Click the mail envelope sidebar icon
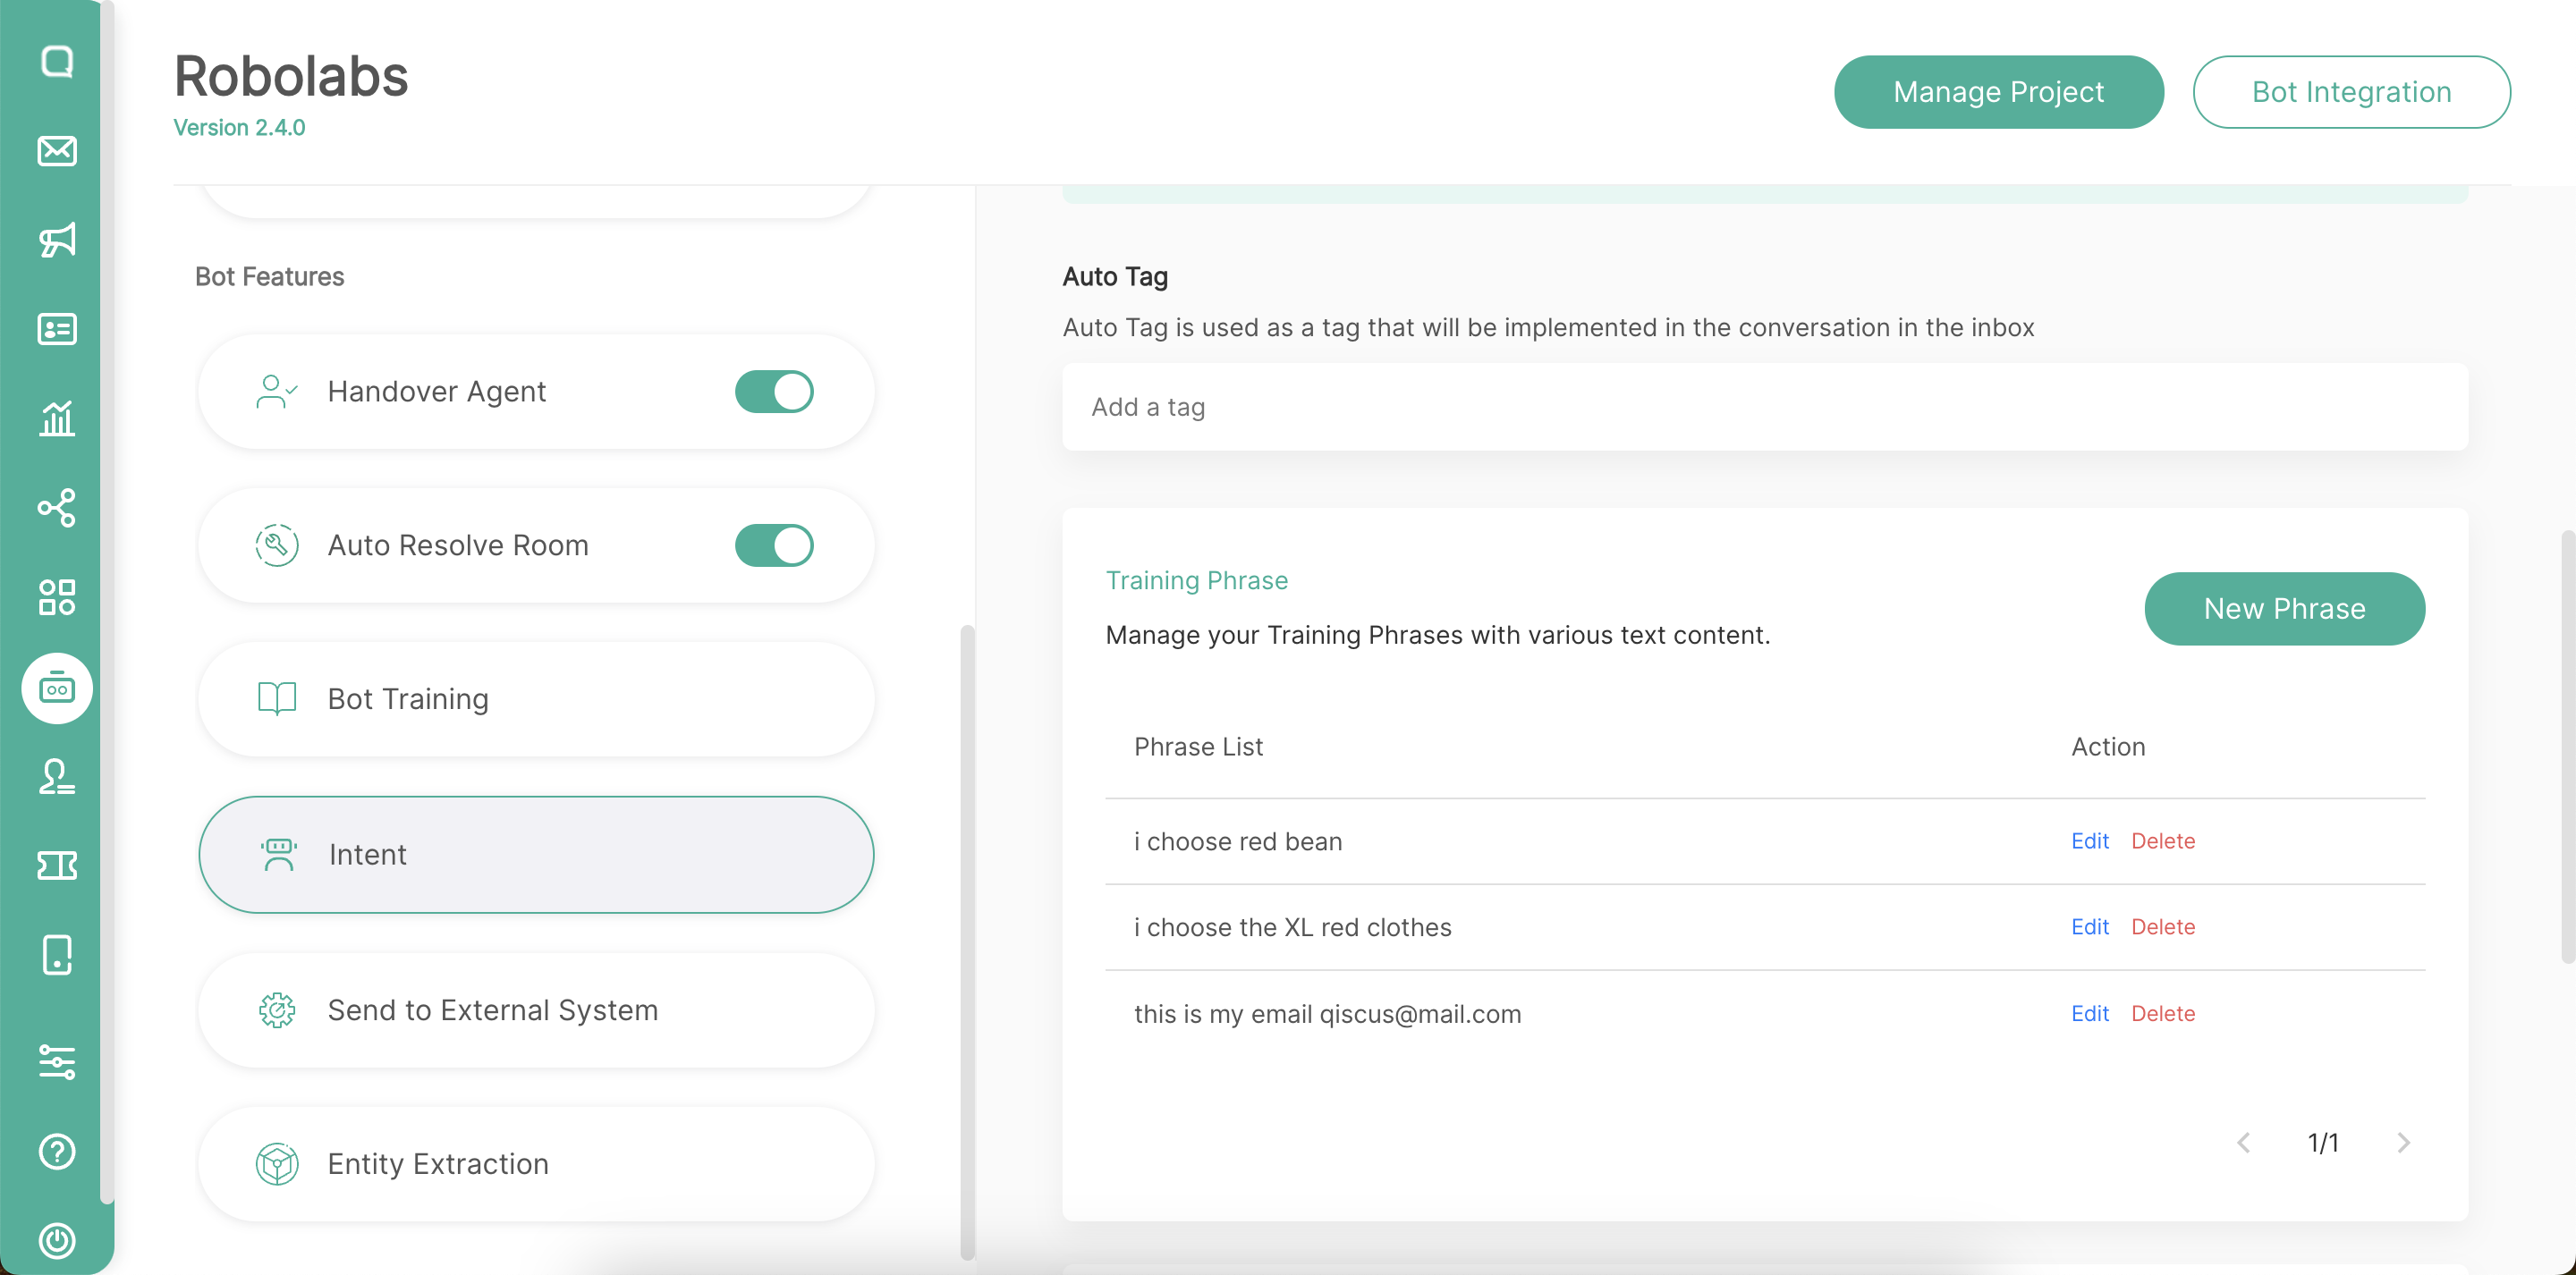2576x1275 pixels. click(x=57, y=151)
